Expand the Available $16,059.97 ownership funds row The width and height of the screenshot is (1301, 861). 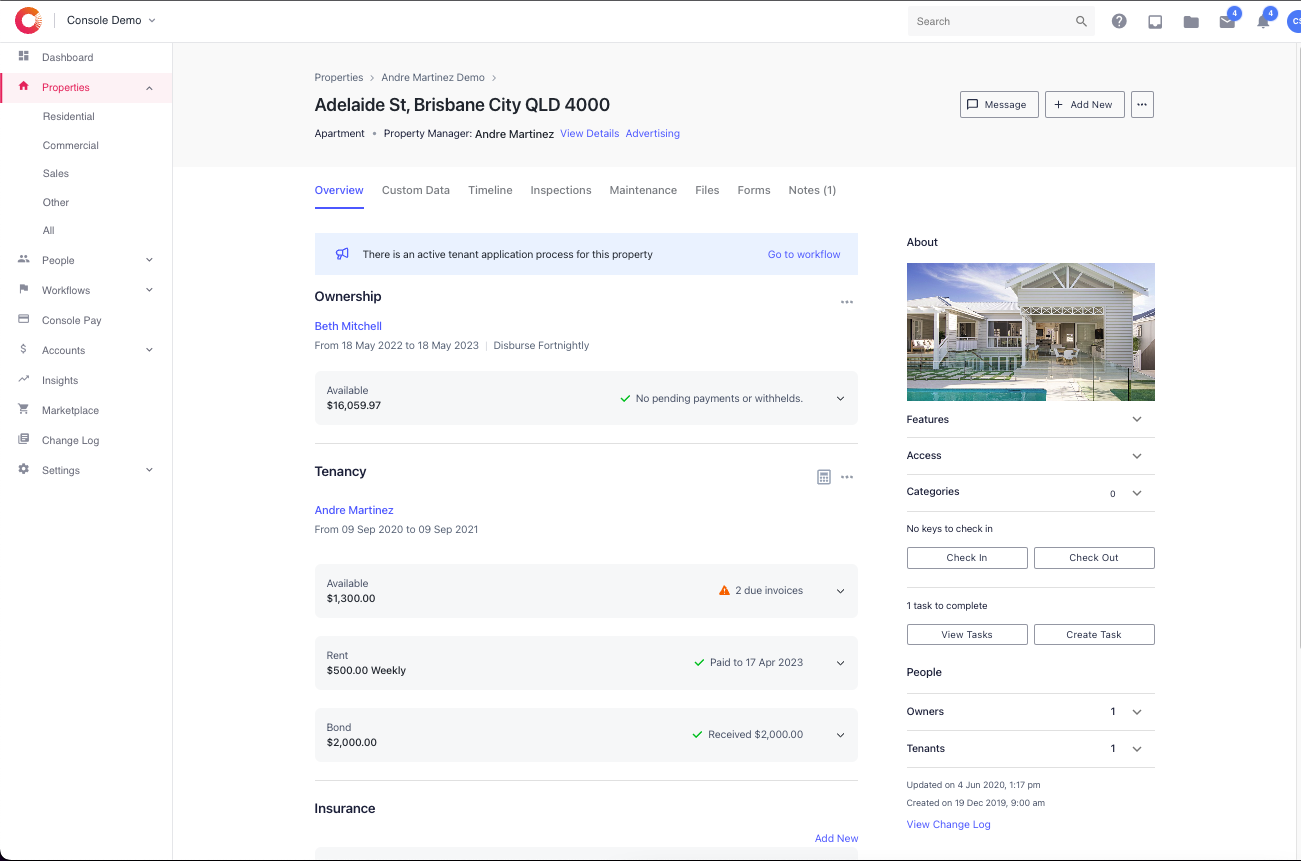(840, 397)
